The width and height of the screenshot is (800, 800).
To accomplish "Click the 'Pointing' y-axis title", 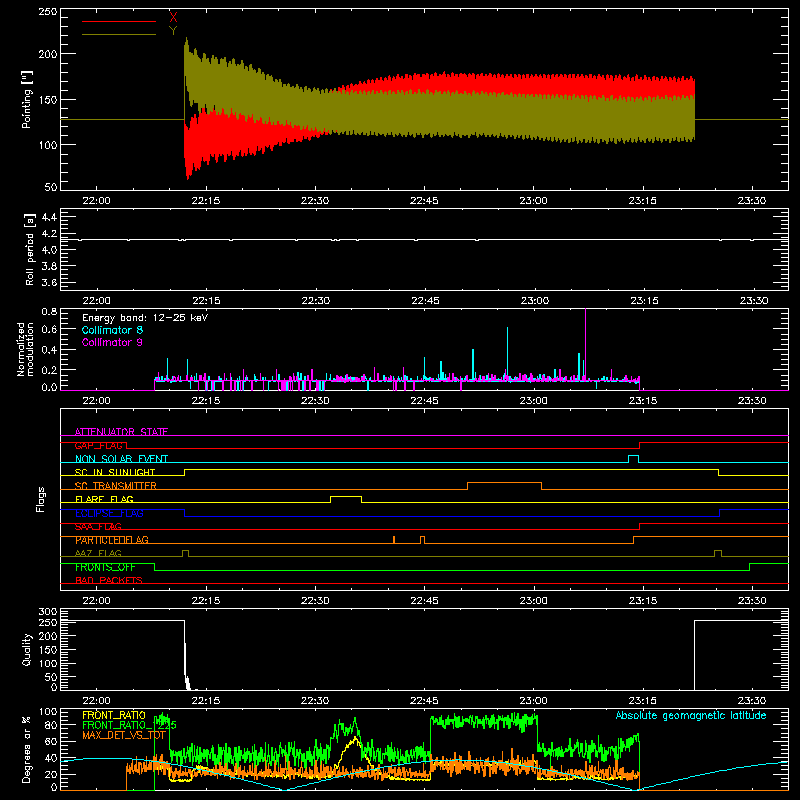I will (27, 99).
